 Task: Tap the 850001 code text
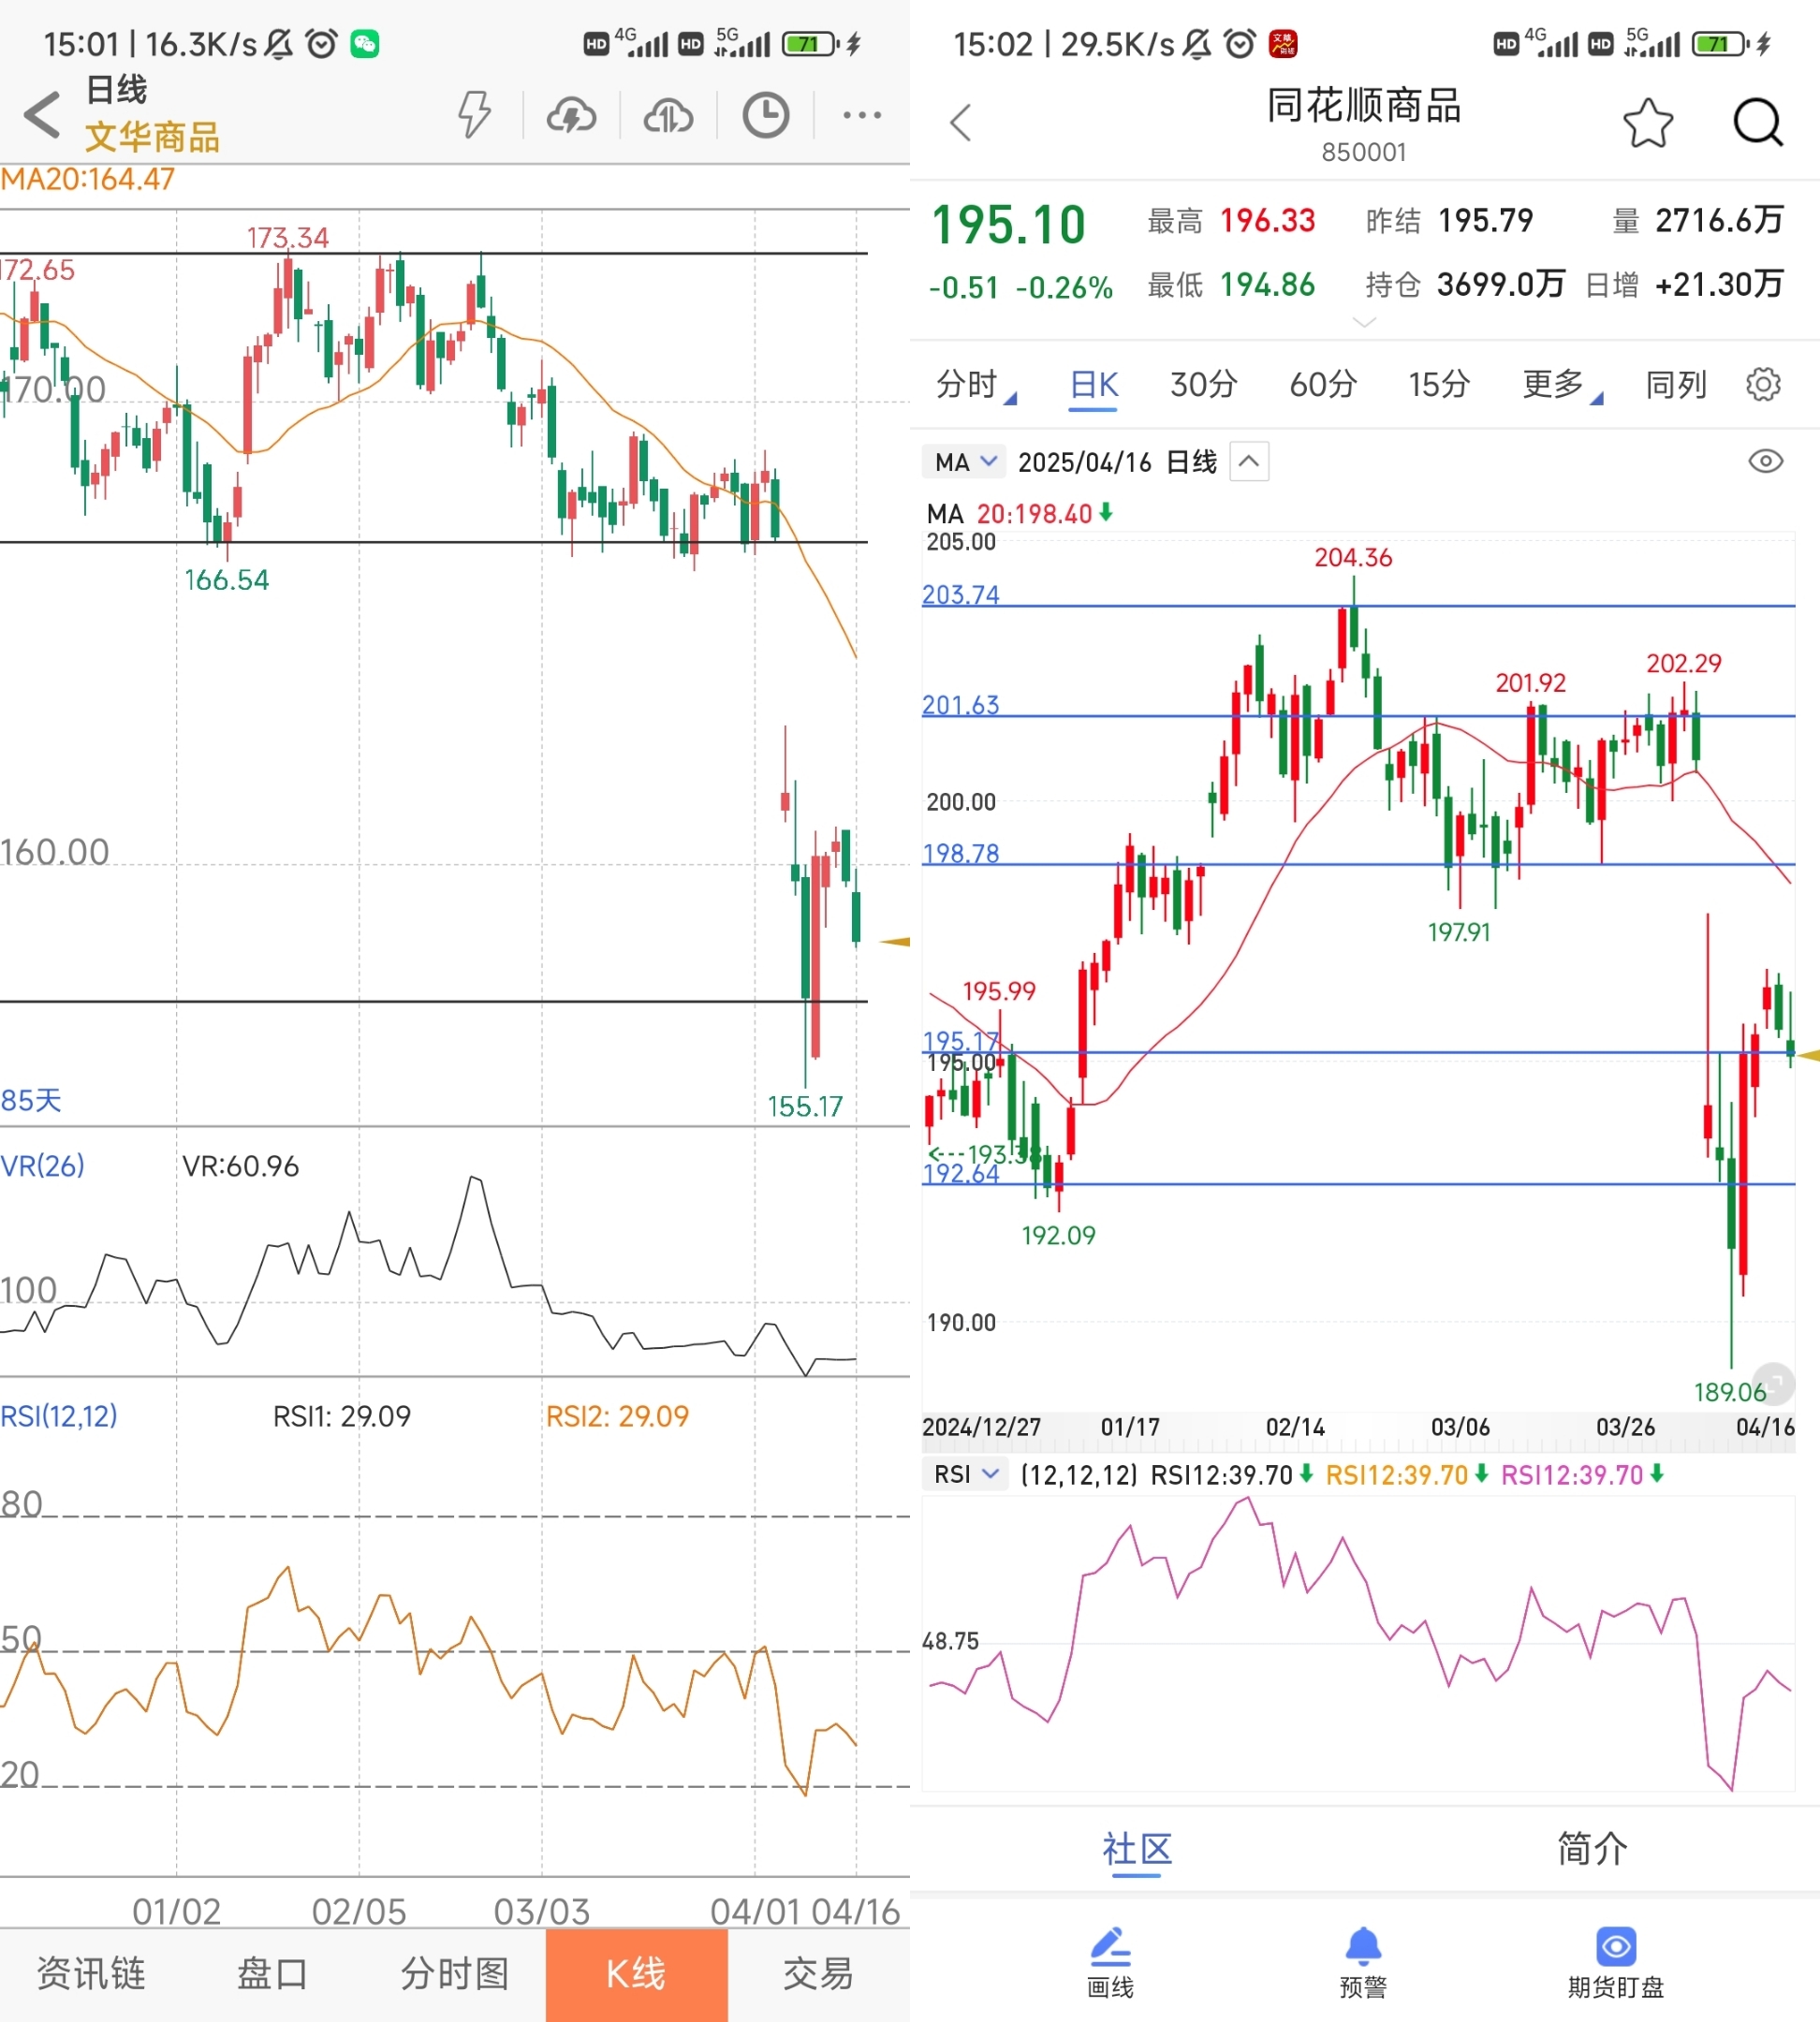click(1364, 152)
